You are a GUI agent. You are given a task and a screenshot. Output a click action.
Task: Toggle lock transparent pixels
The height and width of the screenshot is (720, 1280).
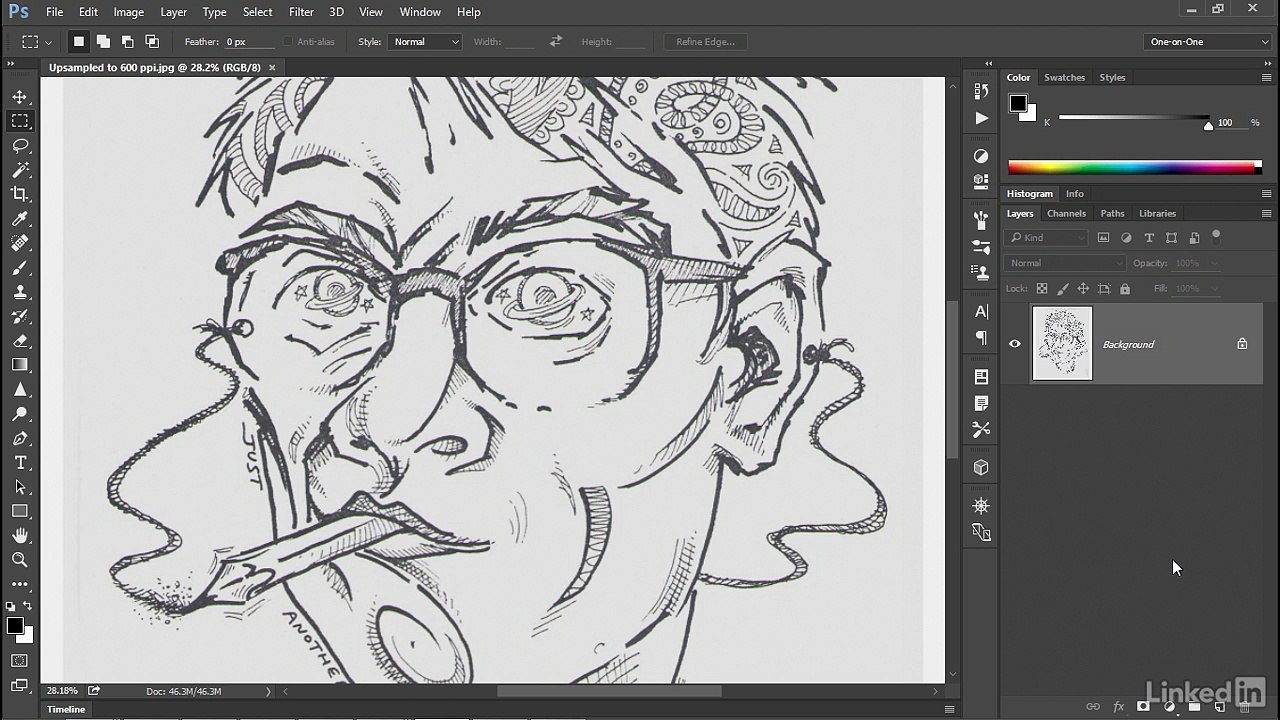tap(1042, 289)
